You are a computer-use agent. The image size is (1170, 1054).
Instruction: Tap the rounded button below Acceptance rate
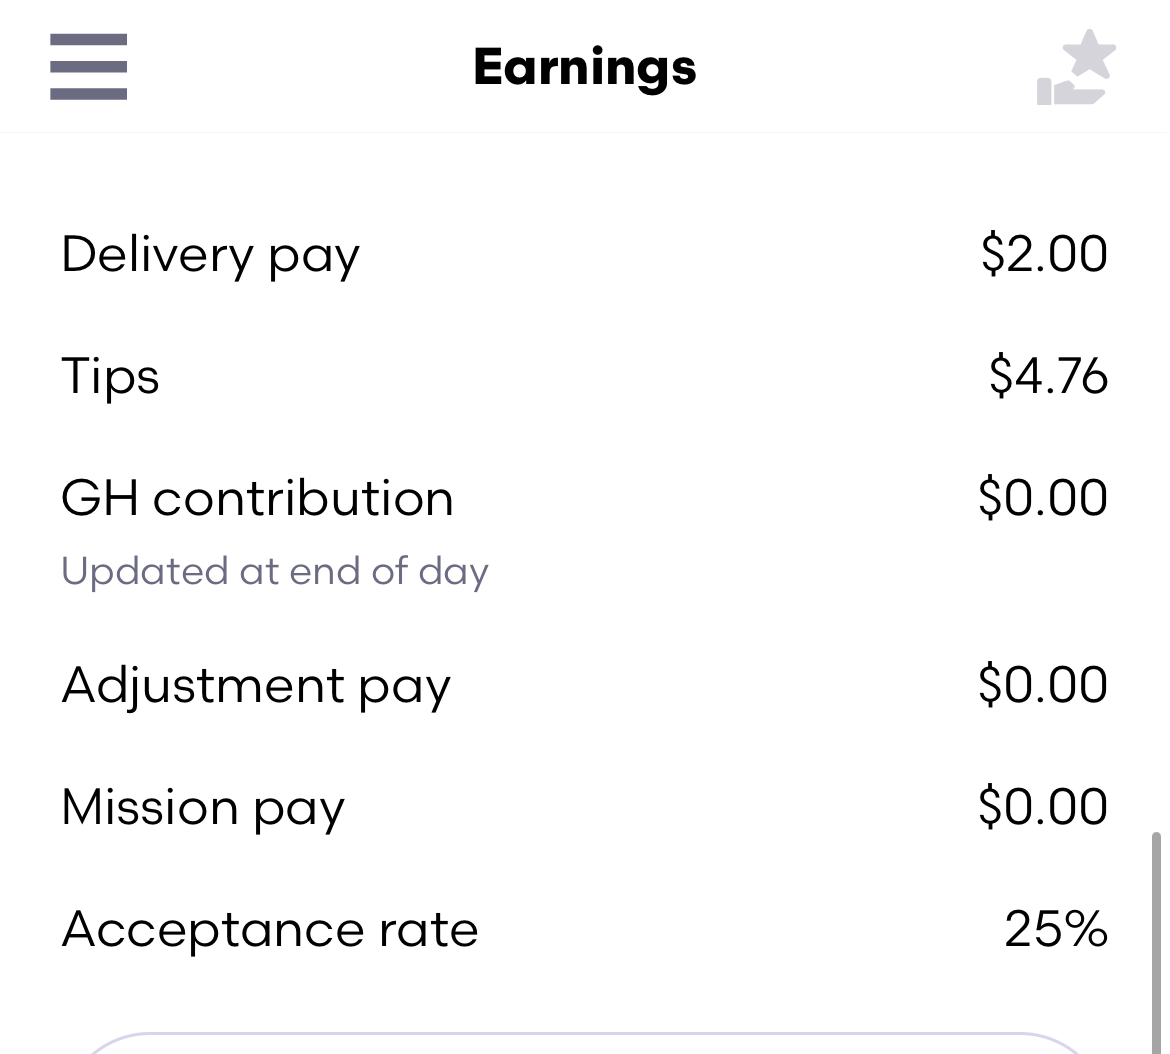point(584,1044)
